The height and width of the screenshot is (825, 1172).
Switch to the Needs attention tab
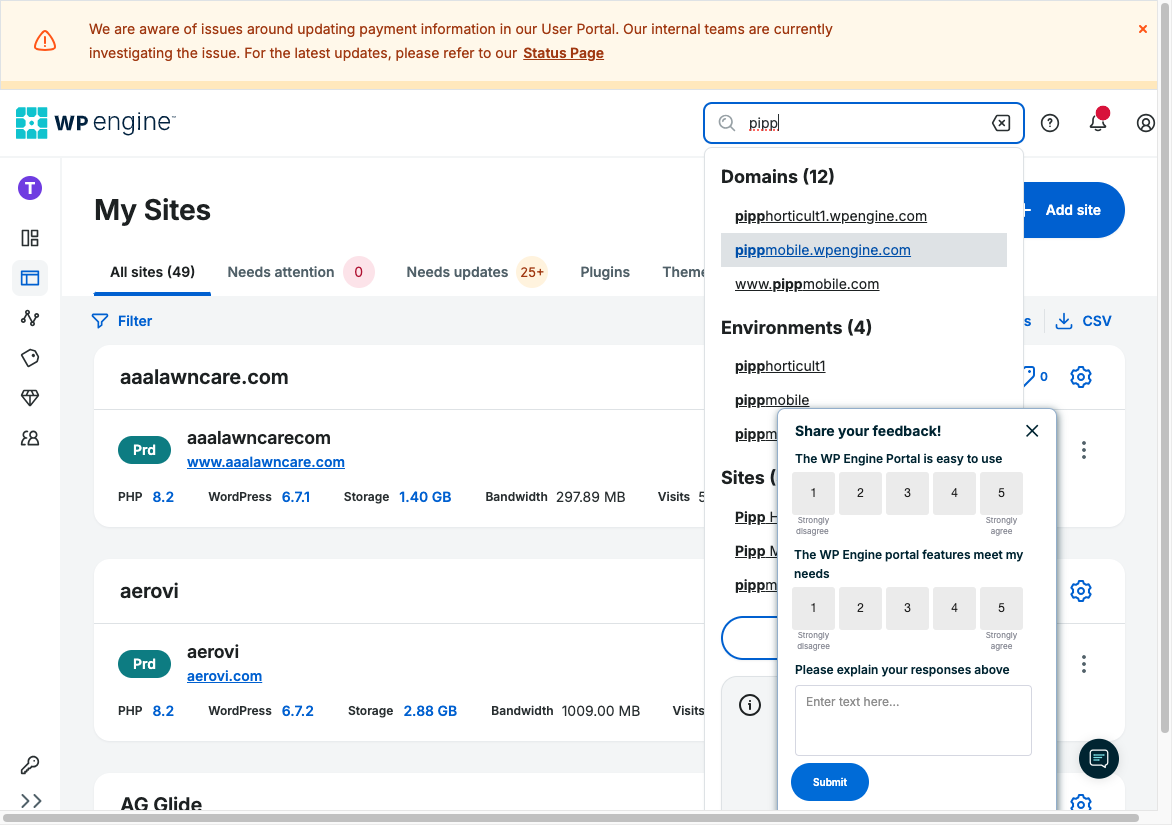click(x=300, y=272)
